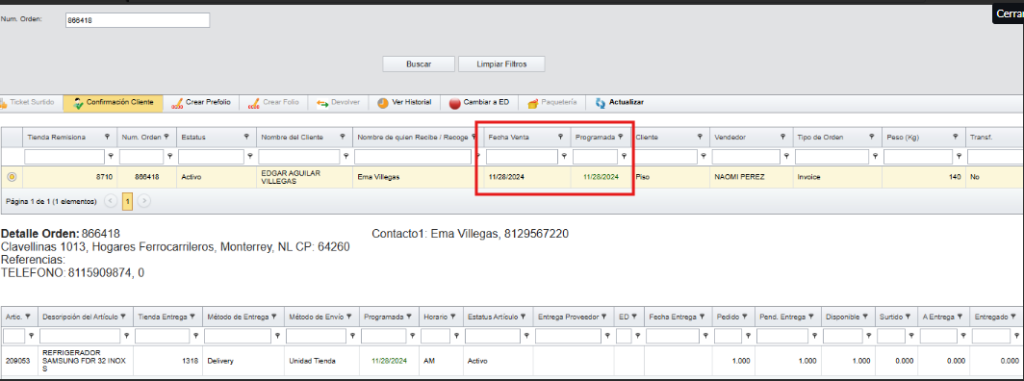This screenshot has height=381, width=1024.
Task: Open filter operator menu beside Estatus filter box
Action: coord(249,156)
